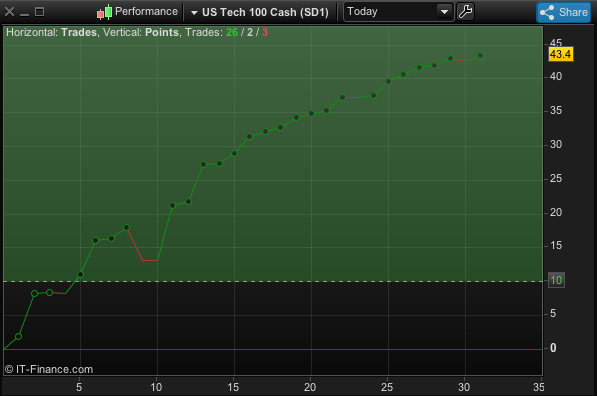
Task: Open the Today period dropdown arrow
Action: coord(444,12)
